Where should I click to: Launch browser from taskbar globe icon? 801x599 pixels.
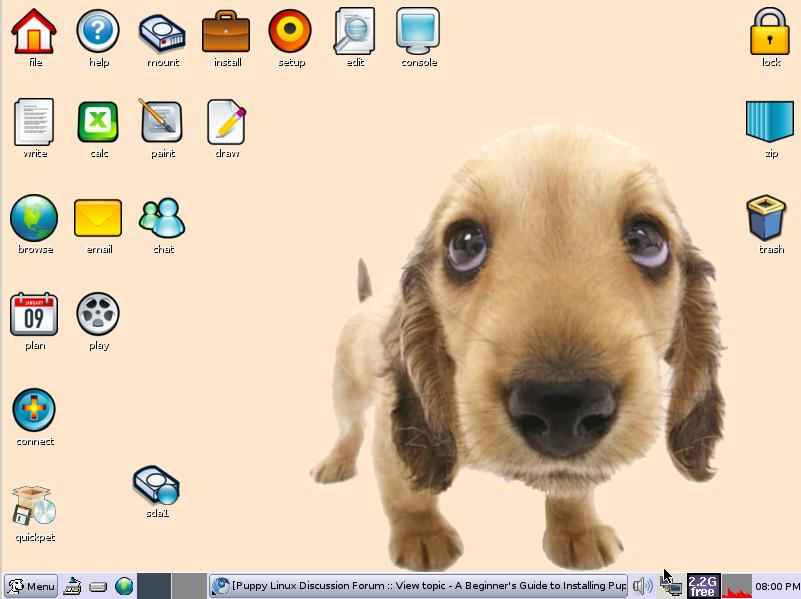point(124,586)
